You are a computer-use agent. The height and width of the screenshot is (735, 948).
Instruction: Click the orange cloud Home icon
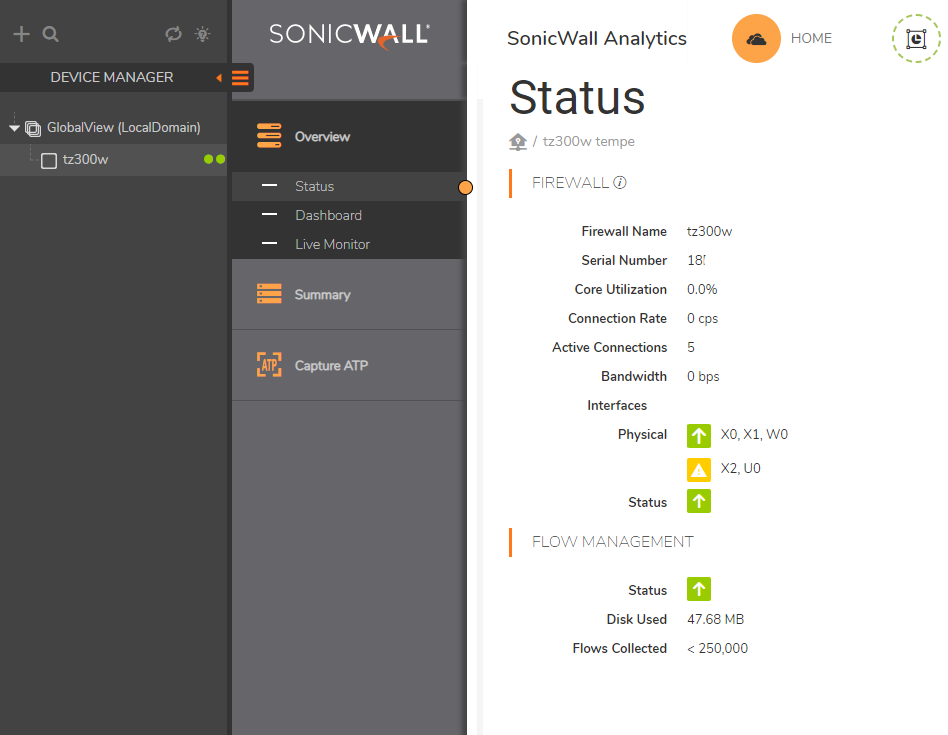click(x=756, y=39)
